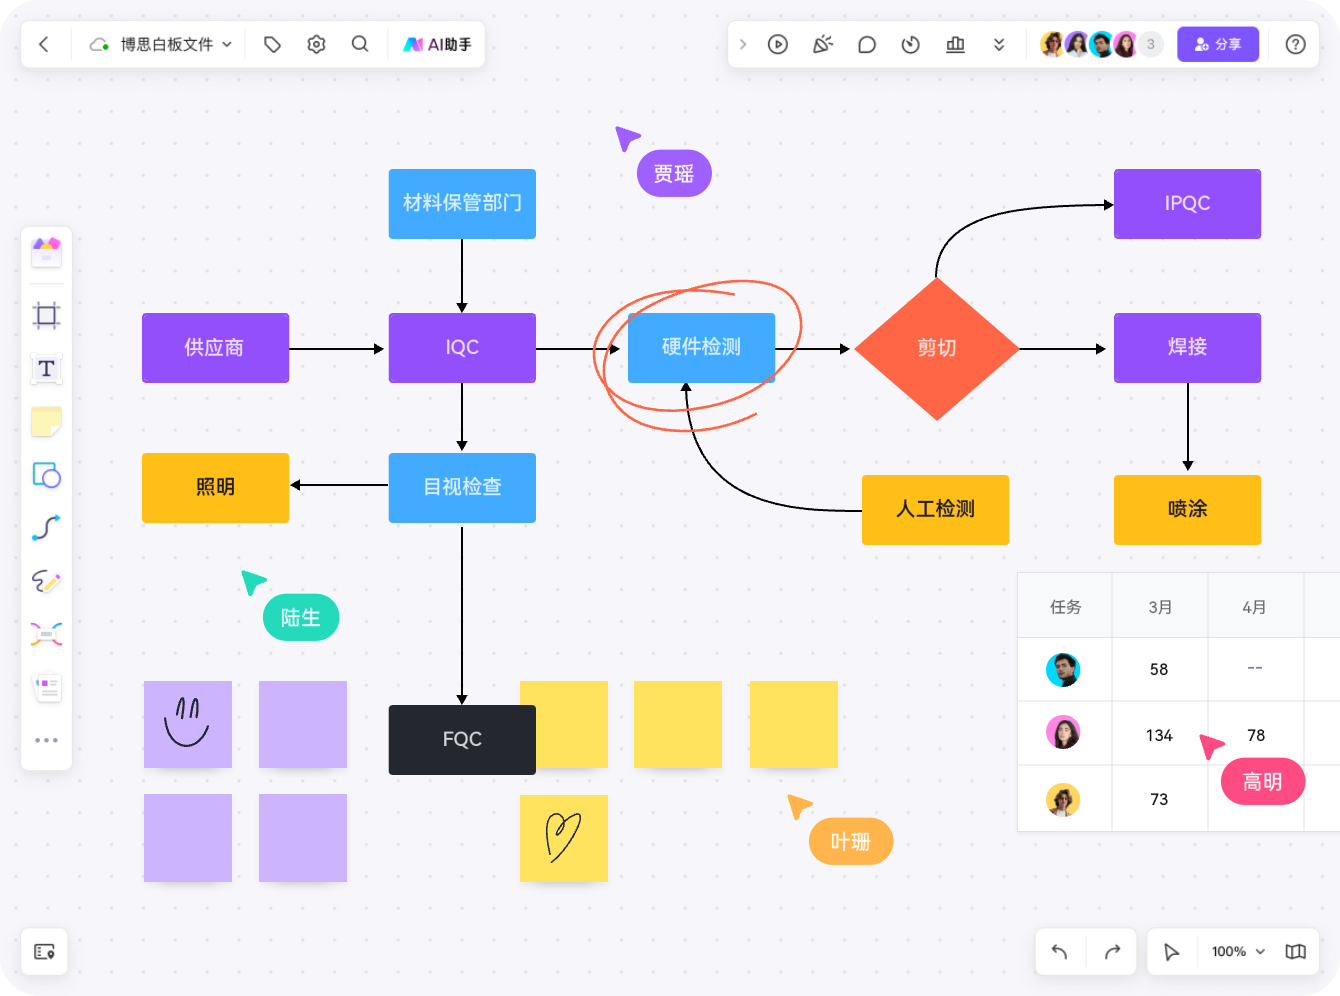The height and width of the screenshot is (996, 1340).
Task: Click the 叶珊 collaborator label
Action: (x=851, y=842)
